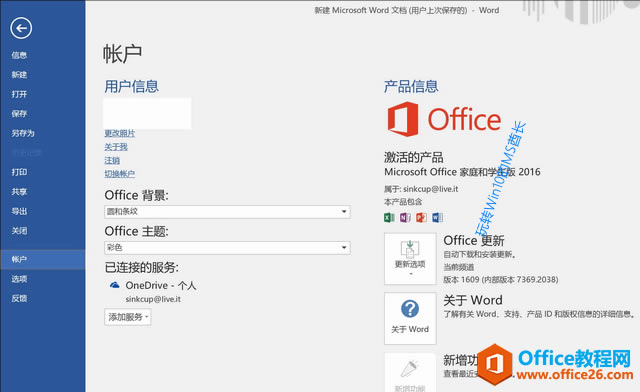The width and height of the screenshot is (640, 392).
Task: Click the Excel icon under 本产品包含
Action: click(x=389, y=218)
